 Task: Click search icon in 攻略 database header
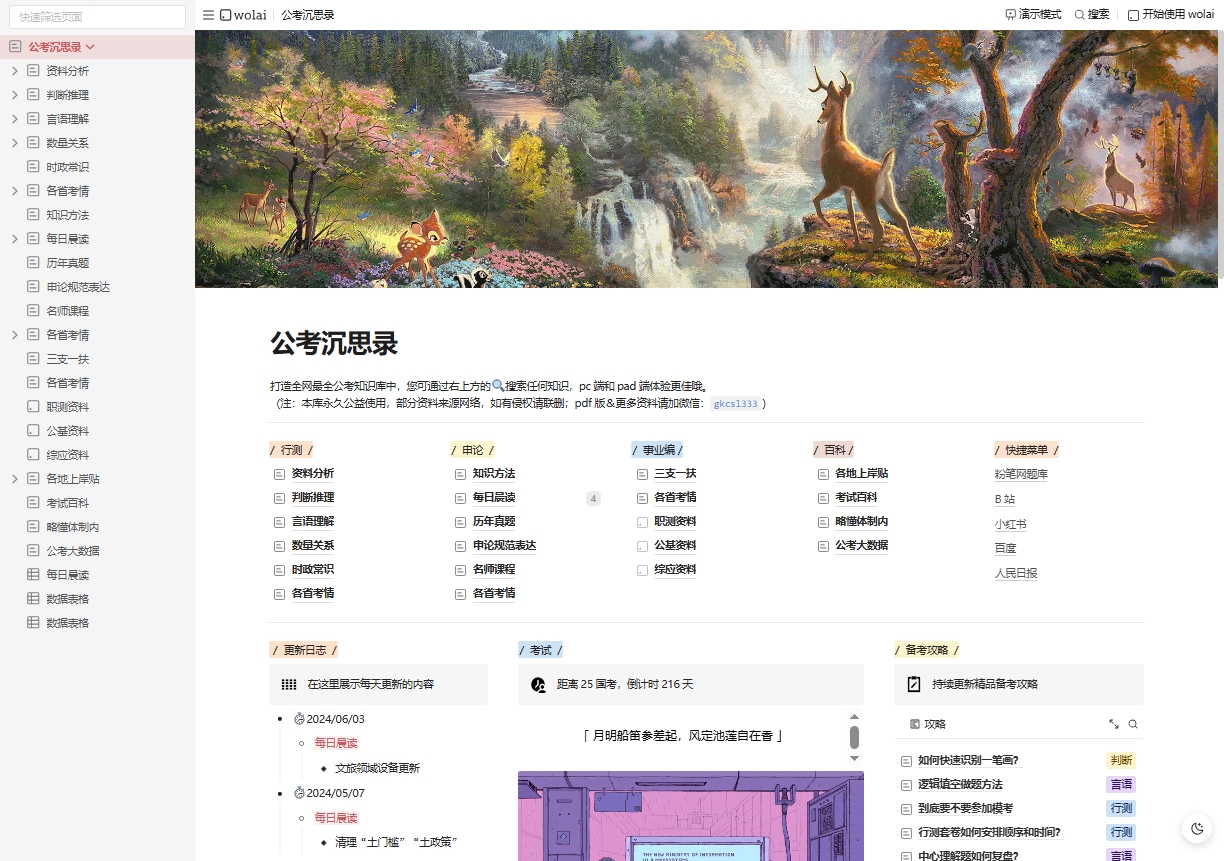pyautogui.click(x=1133, y=724)
